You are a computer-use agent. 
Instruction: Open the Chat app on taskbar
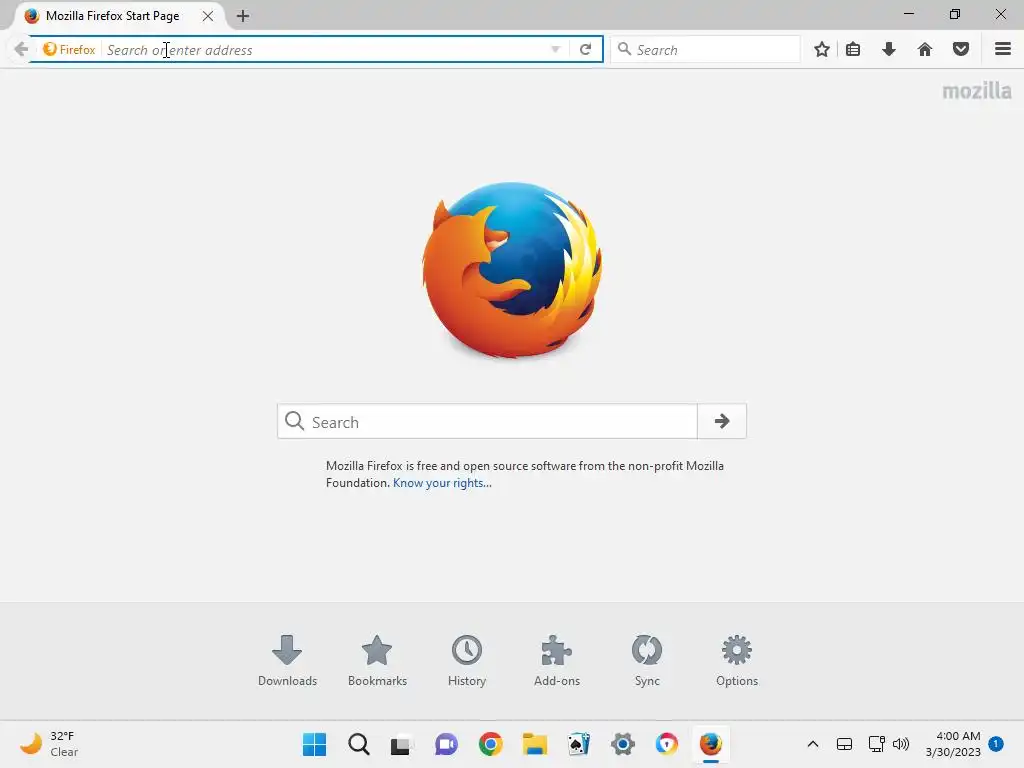coord(446,744)
